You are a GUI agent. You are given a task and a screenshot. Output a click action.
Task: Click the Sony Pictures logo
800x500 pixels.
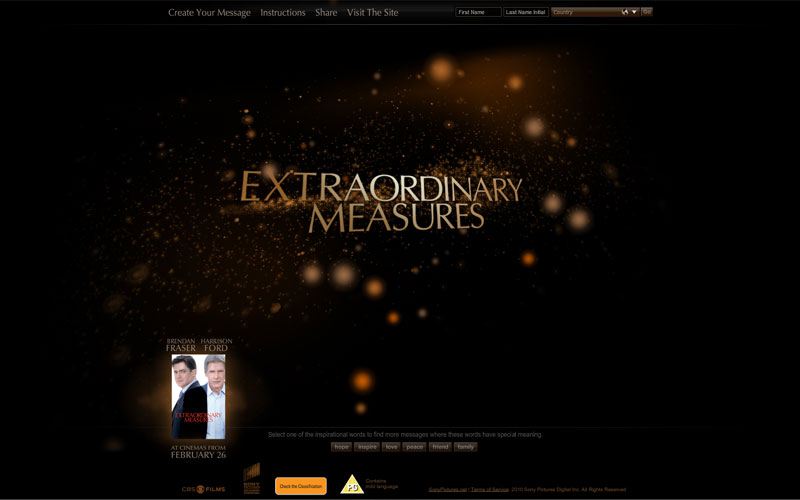pos(252,478)
